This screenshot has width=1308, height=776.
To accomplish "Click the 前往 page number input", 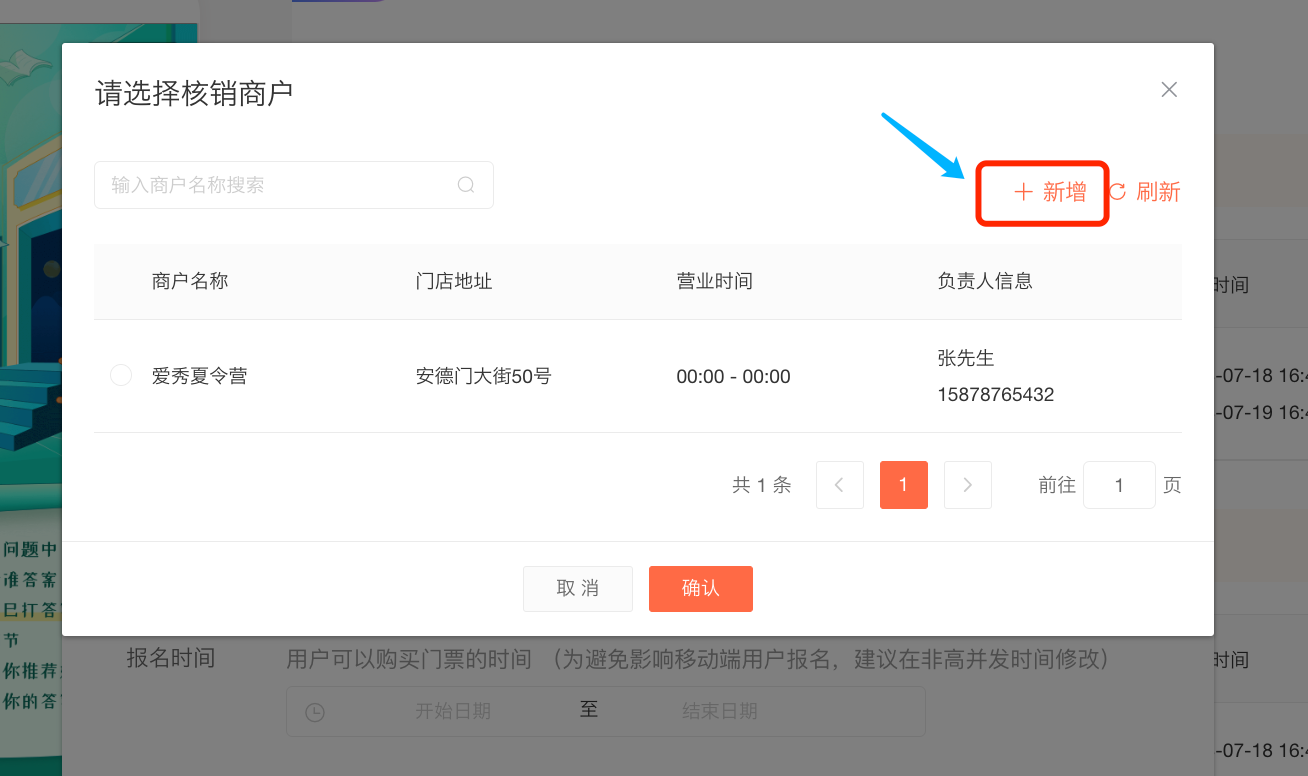I will [x=1119, y=485].
